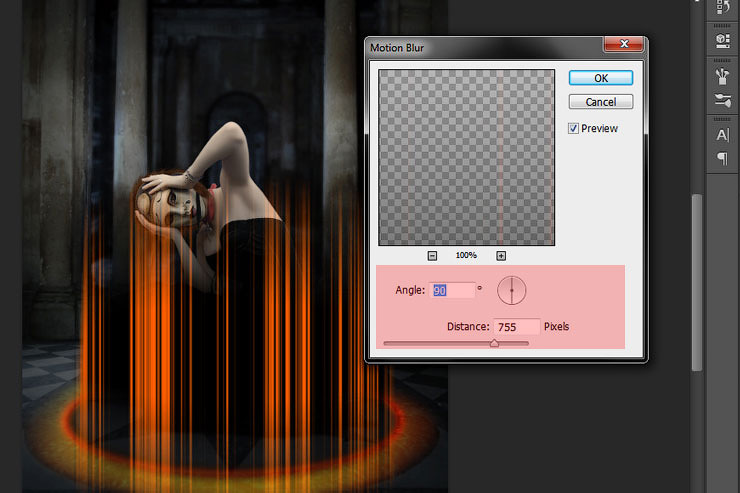Screen dimensions: 740x493
Task: Click the Motion Blur preview thumbnail
Action: point(466,157)
